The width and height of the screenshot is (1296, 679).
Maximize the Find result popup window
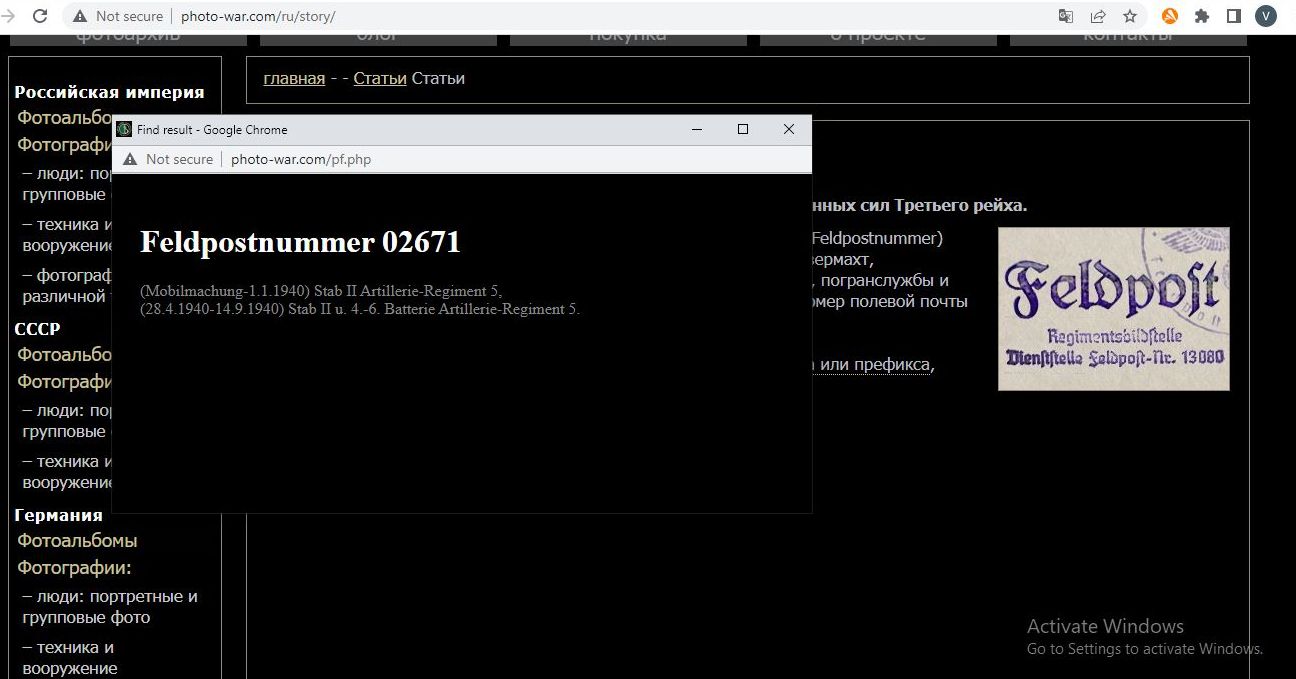pyautogui.click(x=743, y=129)
